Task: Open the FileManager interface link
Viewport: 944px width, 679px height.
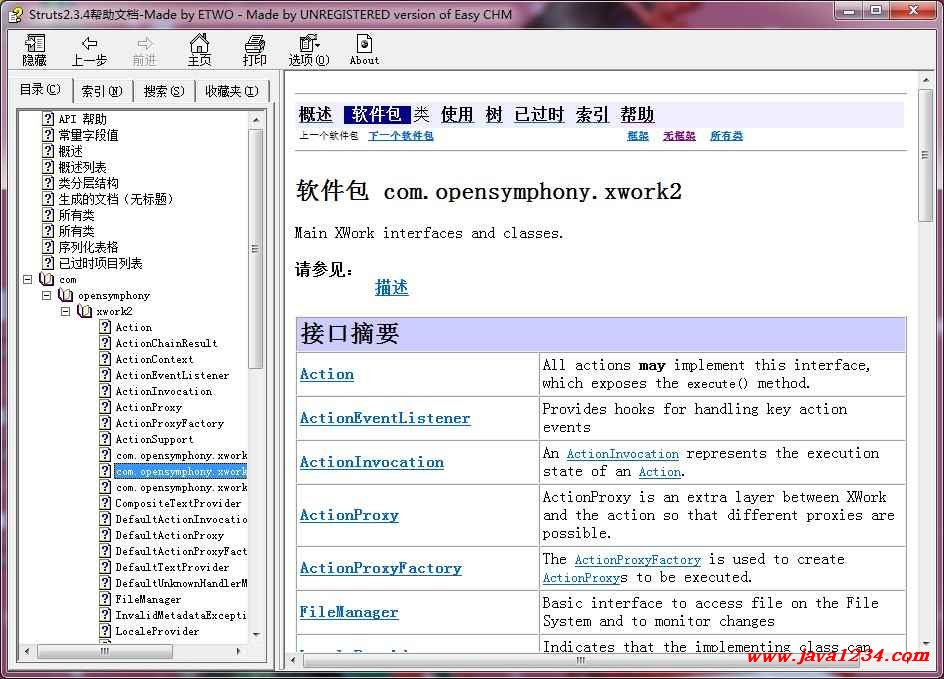Action: tap(348, 612)
